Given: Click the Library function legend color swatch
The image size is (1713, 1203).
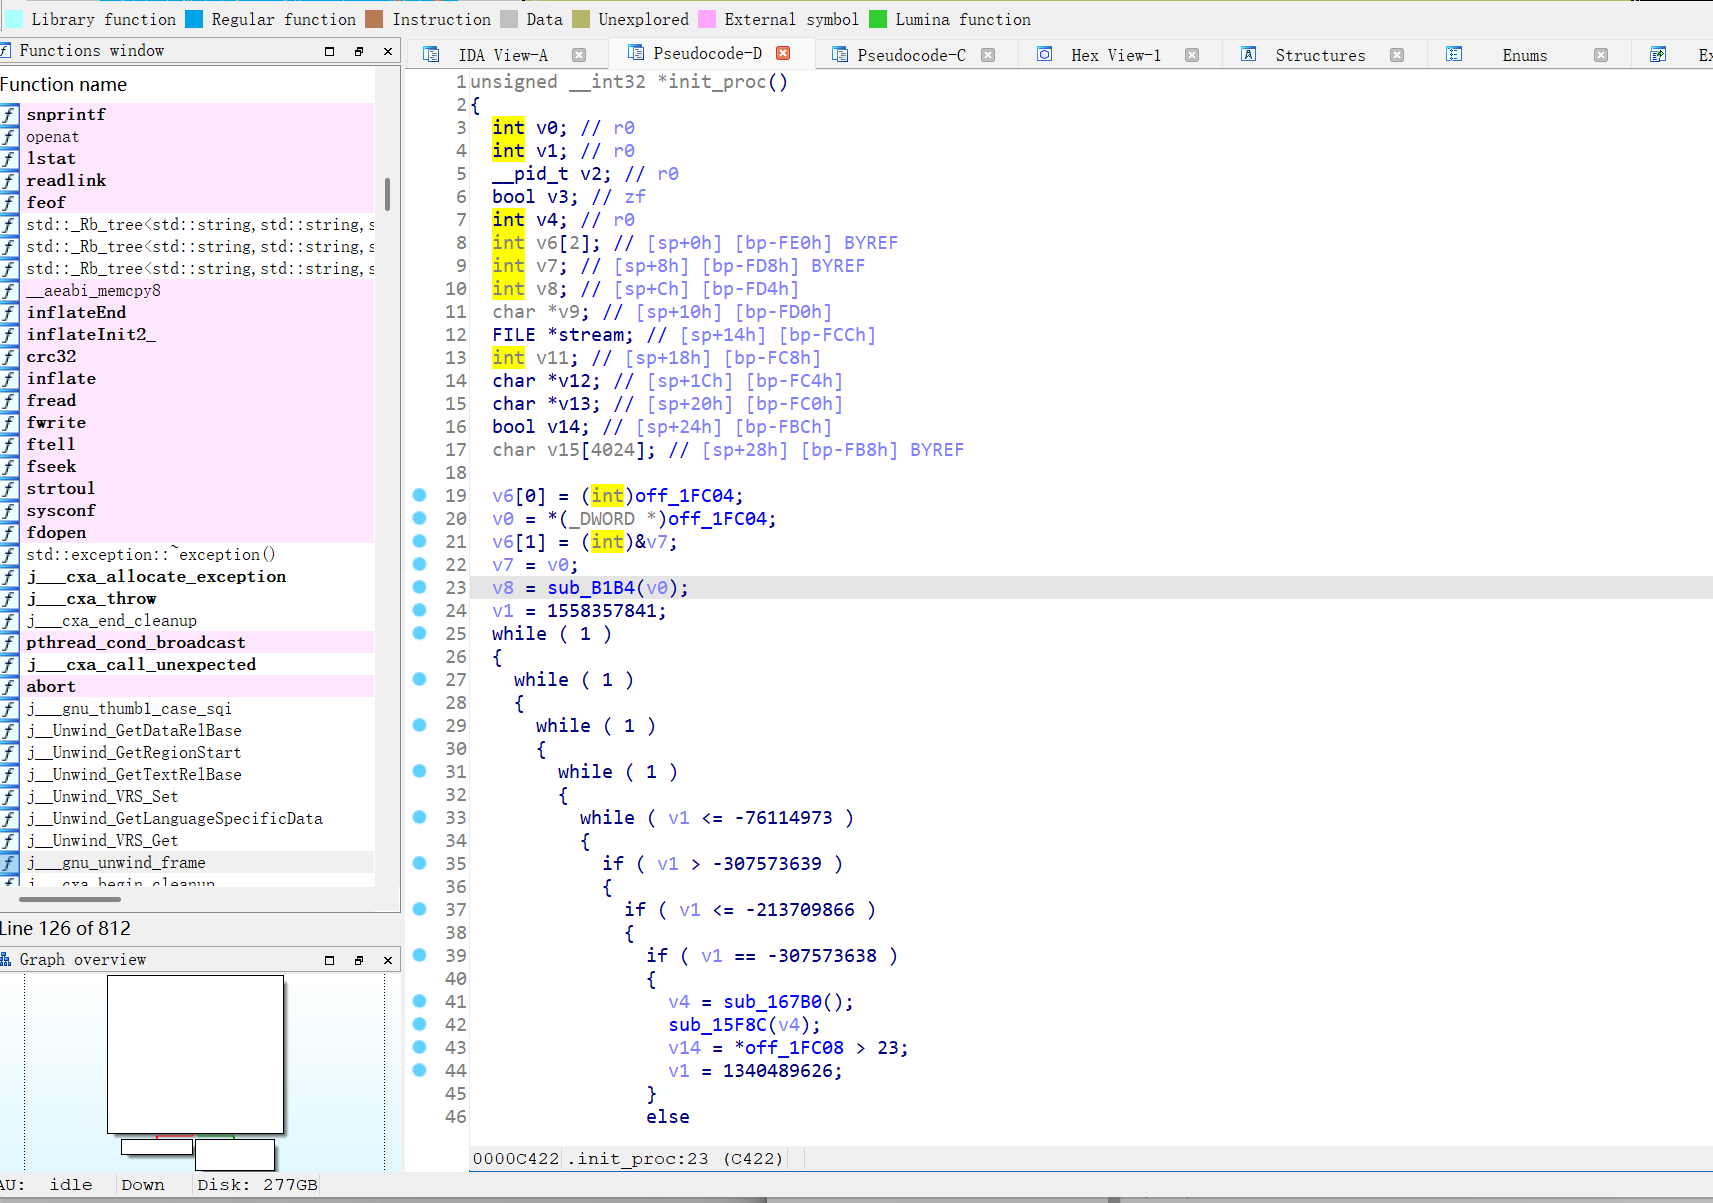Looking at the screenshot, I should click(14, 19).
